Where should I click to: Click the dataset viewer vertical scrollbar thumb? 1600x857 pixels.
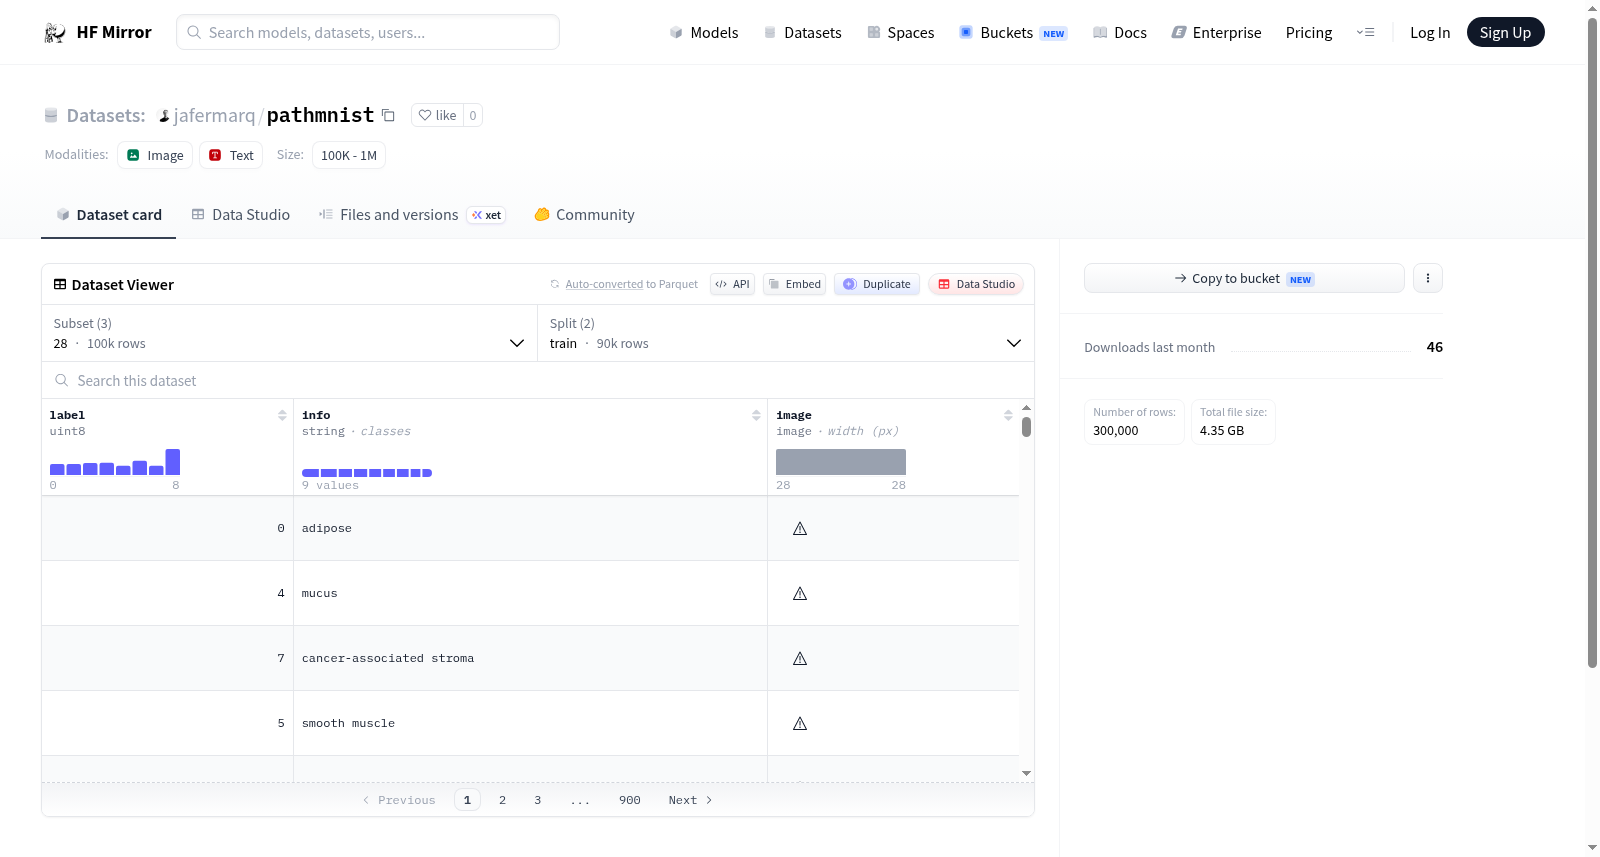[x=1026, y=427]
